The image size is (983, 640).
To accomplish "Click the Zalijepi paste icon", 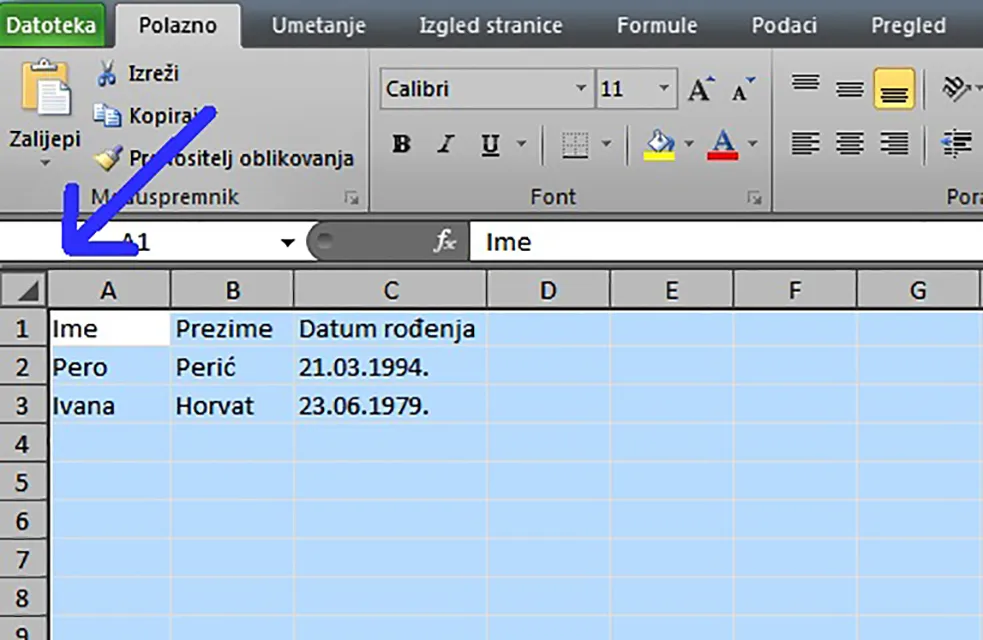I will [45, 87].
